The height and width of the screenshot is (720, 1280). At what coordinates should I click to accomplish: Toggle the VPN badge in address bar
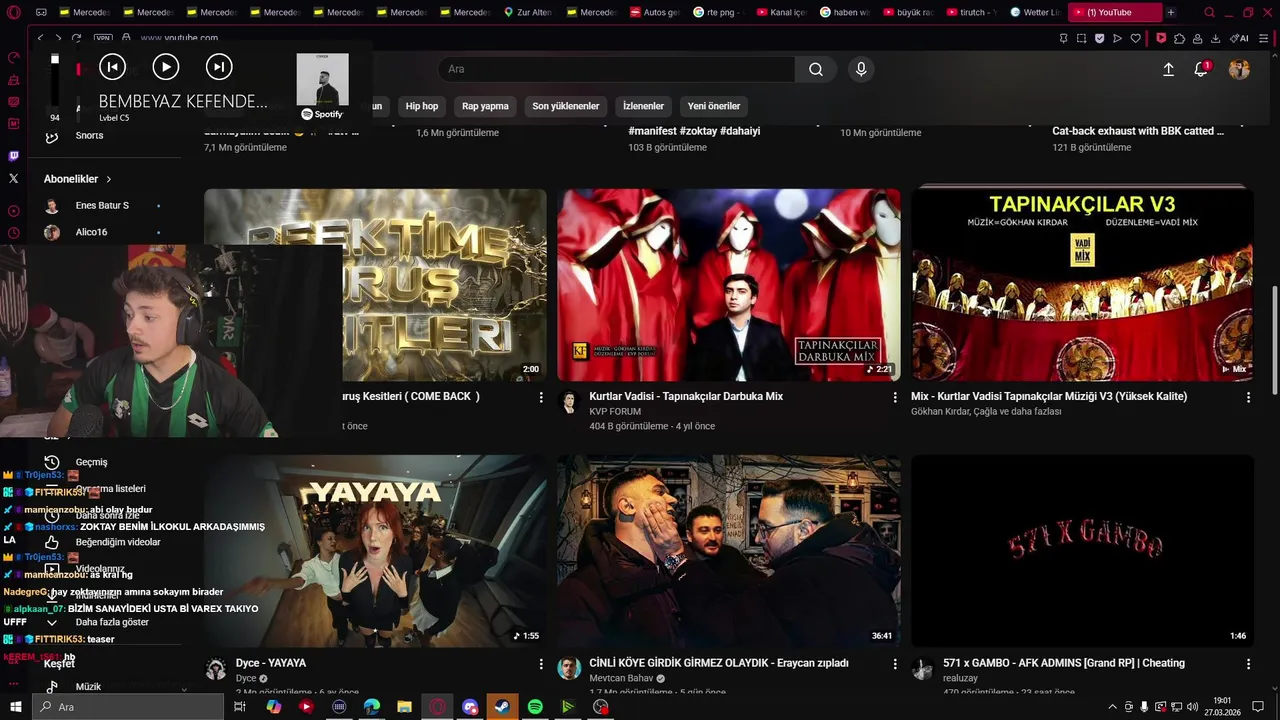(x=103, y=38)
